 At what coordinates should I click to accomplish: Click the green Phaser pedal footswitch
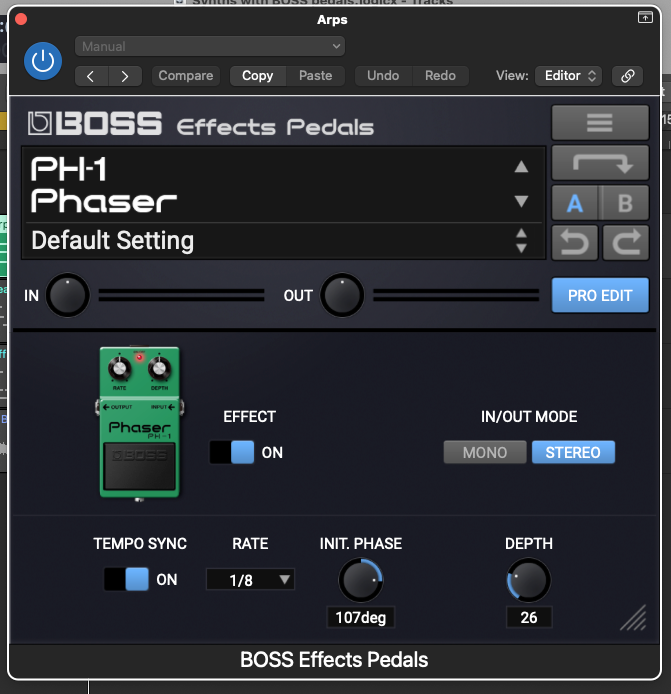[x=139, y=466]
